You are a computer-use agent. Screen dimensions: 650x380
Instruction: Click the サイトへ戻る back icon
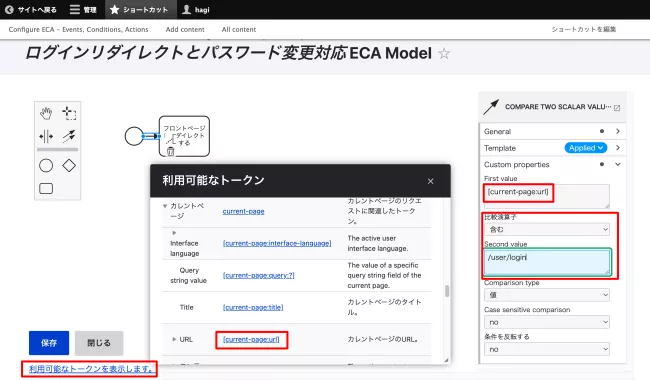coord(9,10)
